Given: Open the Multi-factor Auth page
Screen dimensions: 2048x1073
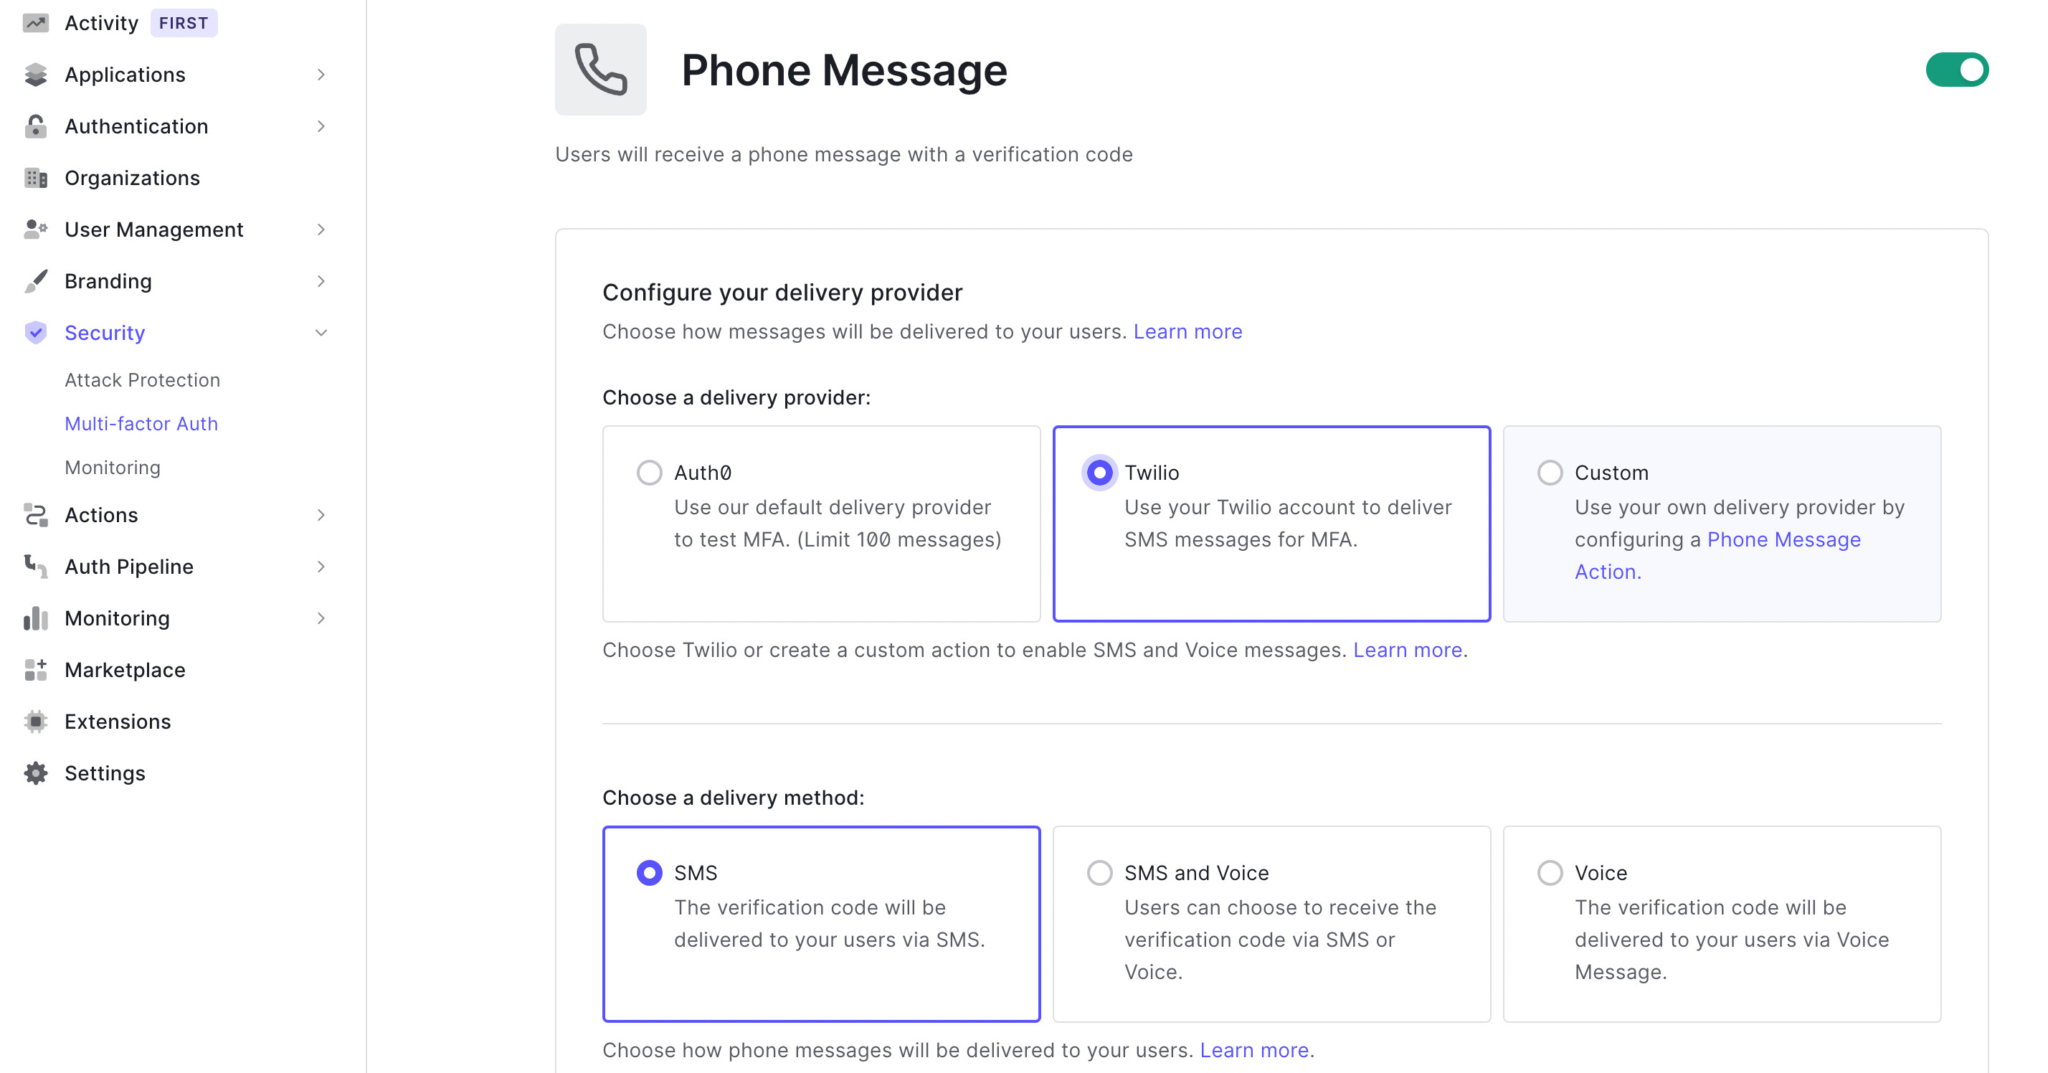Looking at the screenshot, I should (141, 423).
